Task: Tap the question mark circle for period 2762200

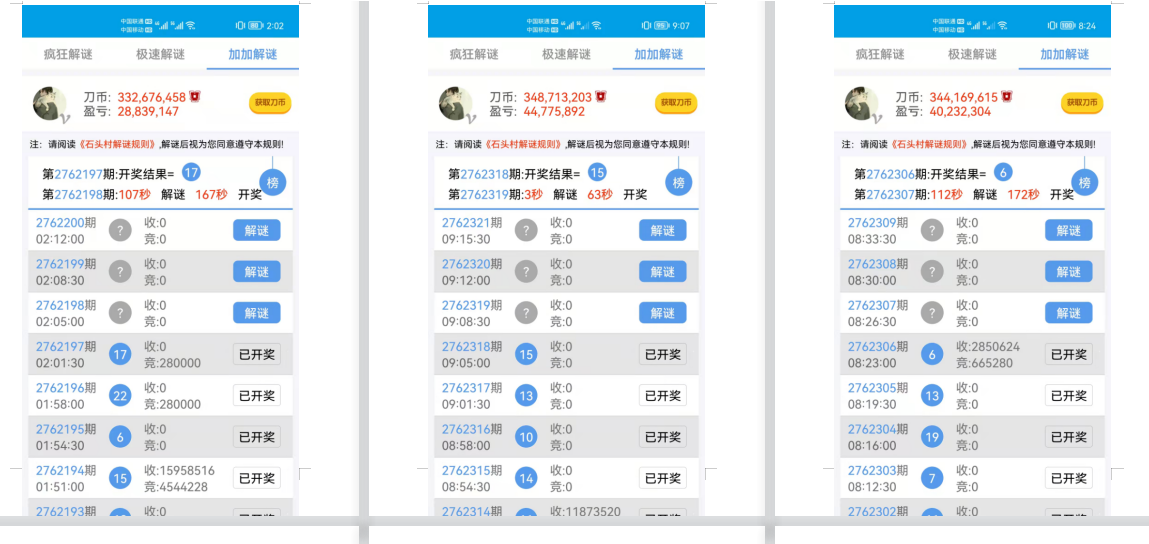Action: [x=120, y=230]
